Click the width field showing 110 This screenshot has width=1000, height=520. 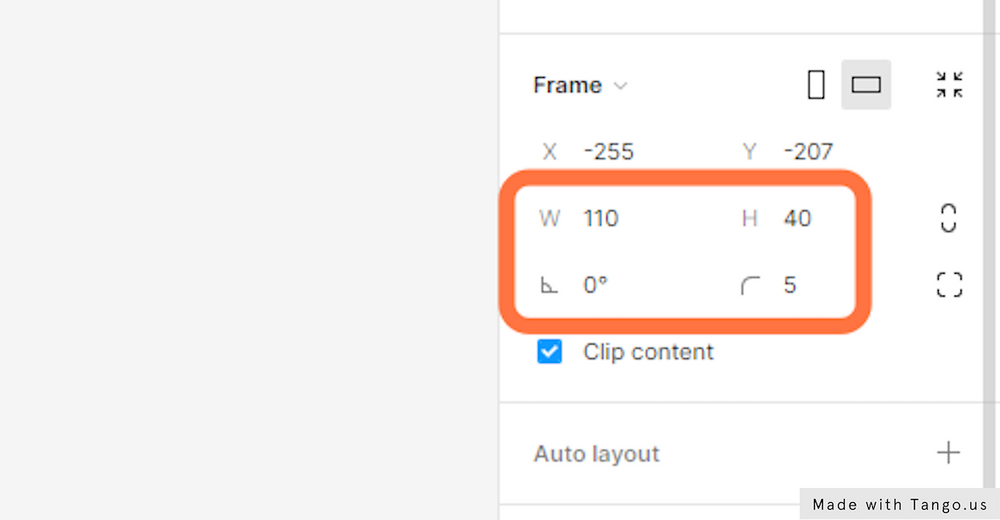click(x=601, y=218)
